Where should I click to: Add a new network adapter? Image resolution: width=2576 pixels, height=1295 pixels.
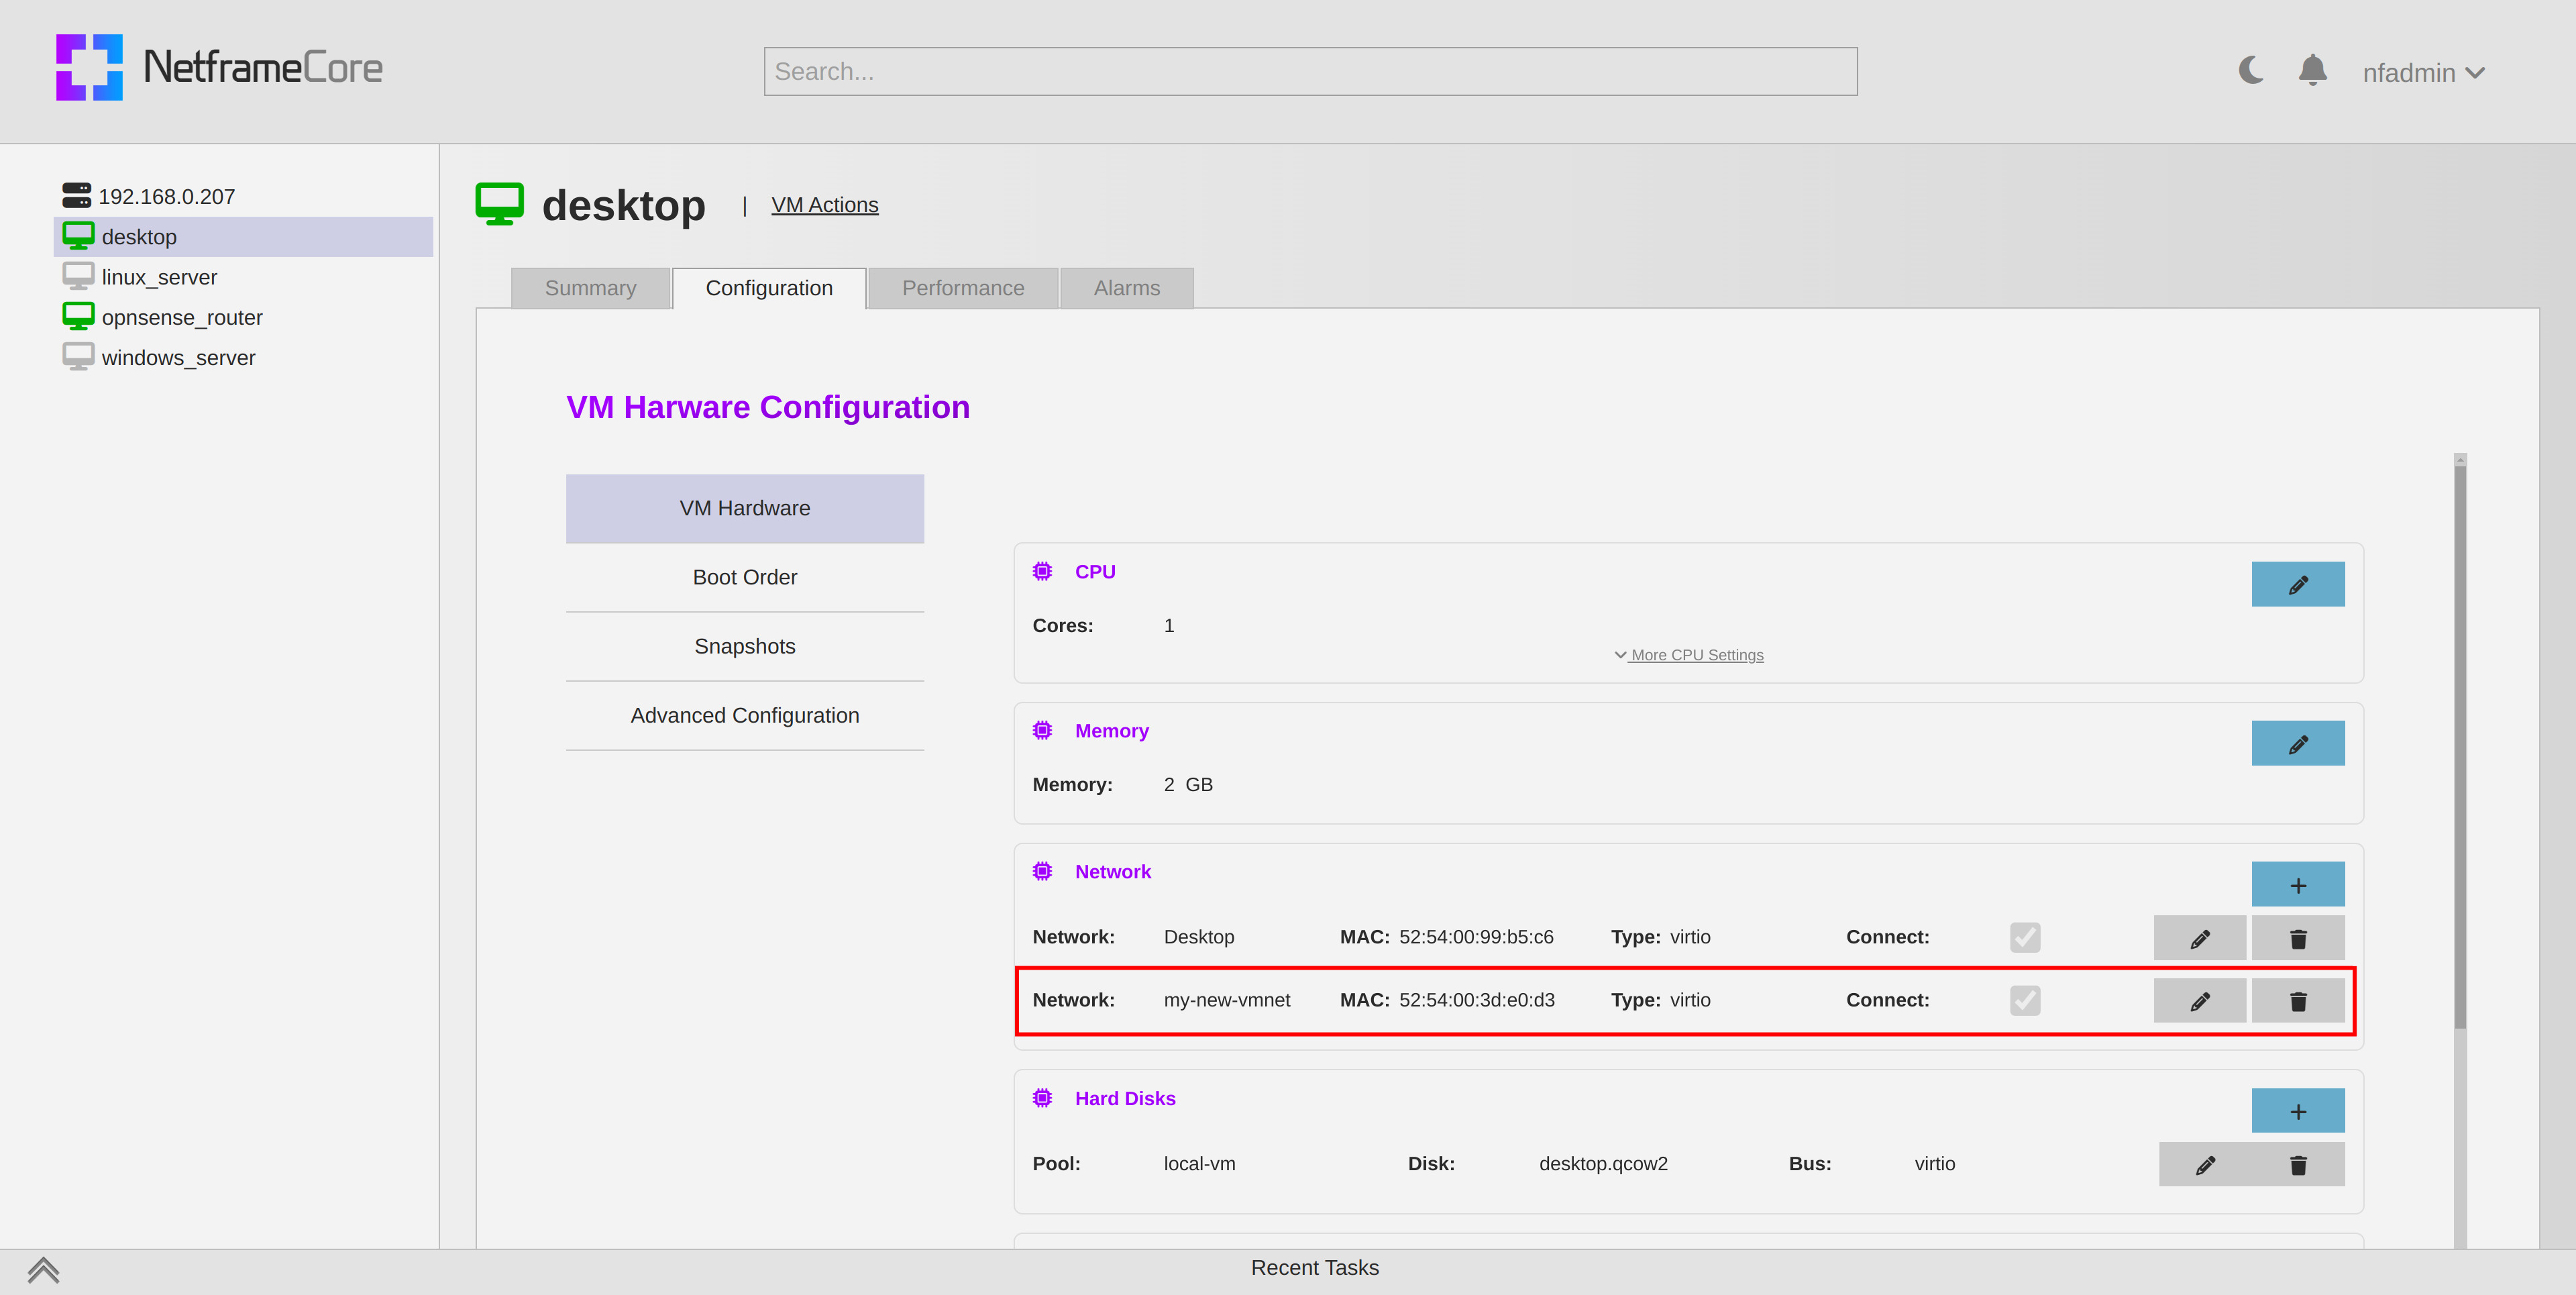click(2298, 884)
